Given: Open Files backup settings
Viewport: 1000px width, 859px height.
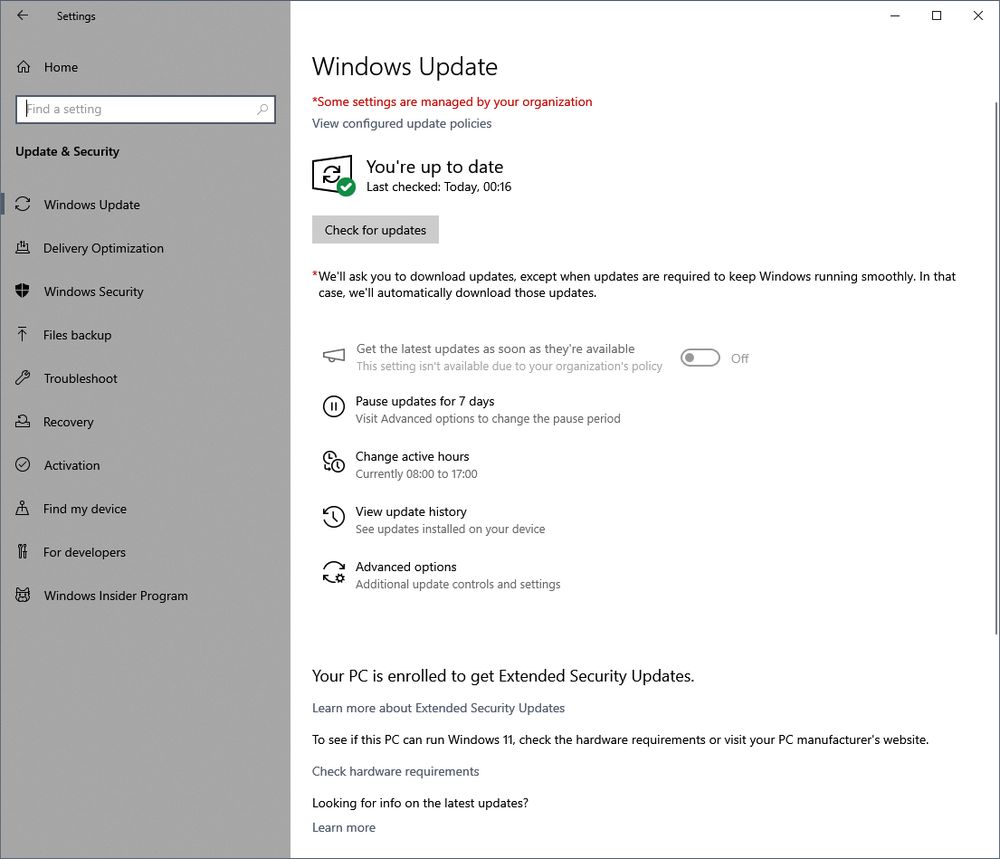Looking at the screenshot, I should coord(145,334).
